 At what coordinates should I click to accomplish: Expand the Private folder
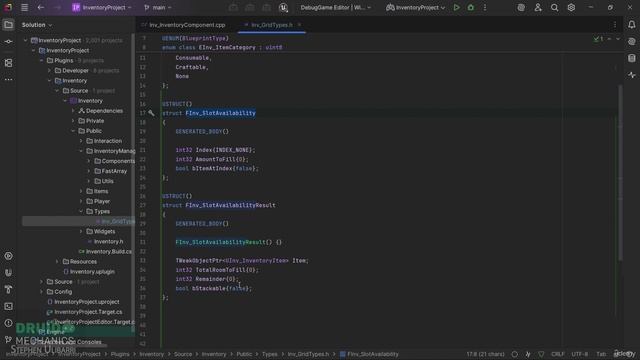(73, 121)
